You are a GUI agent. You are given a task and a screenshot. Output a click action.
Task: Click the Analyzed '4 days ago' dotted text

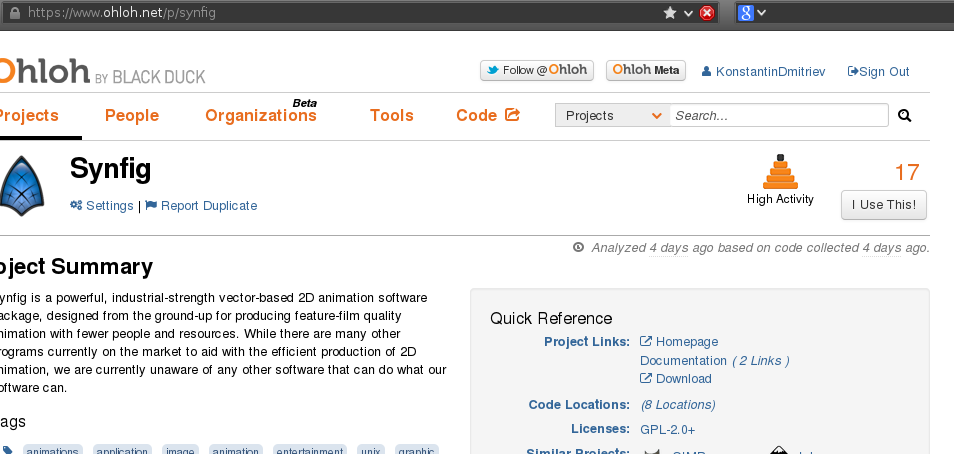pos(668,248)
